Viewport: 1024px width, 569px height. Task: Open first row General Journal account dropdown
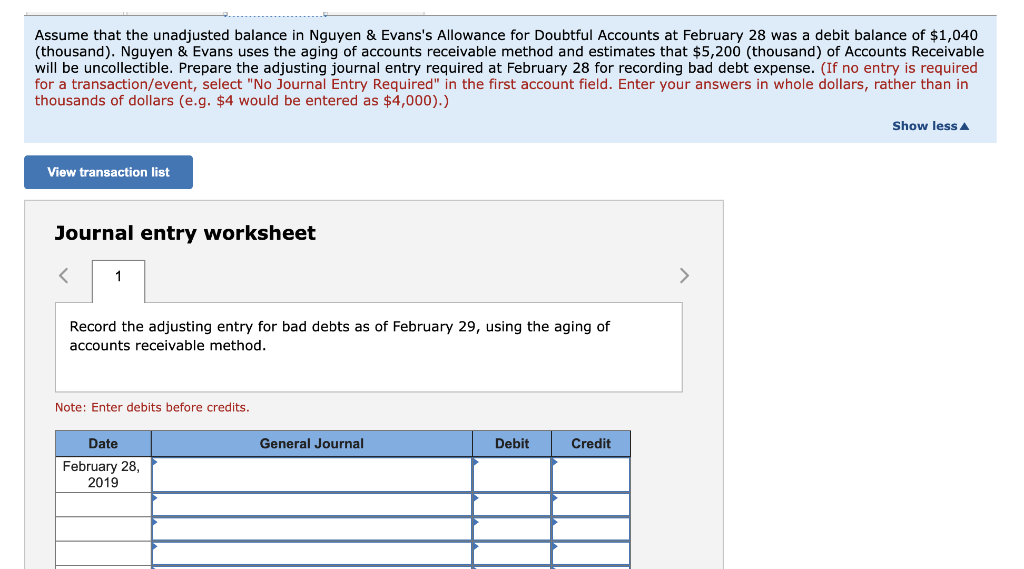tap(312, 474)
